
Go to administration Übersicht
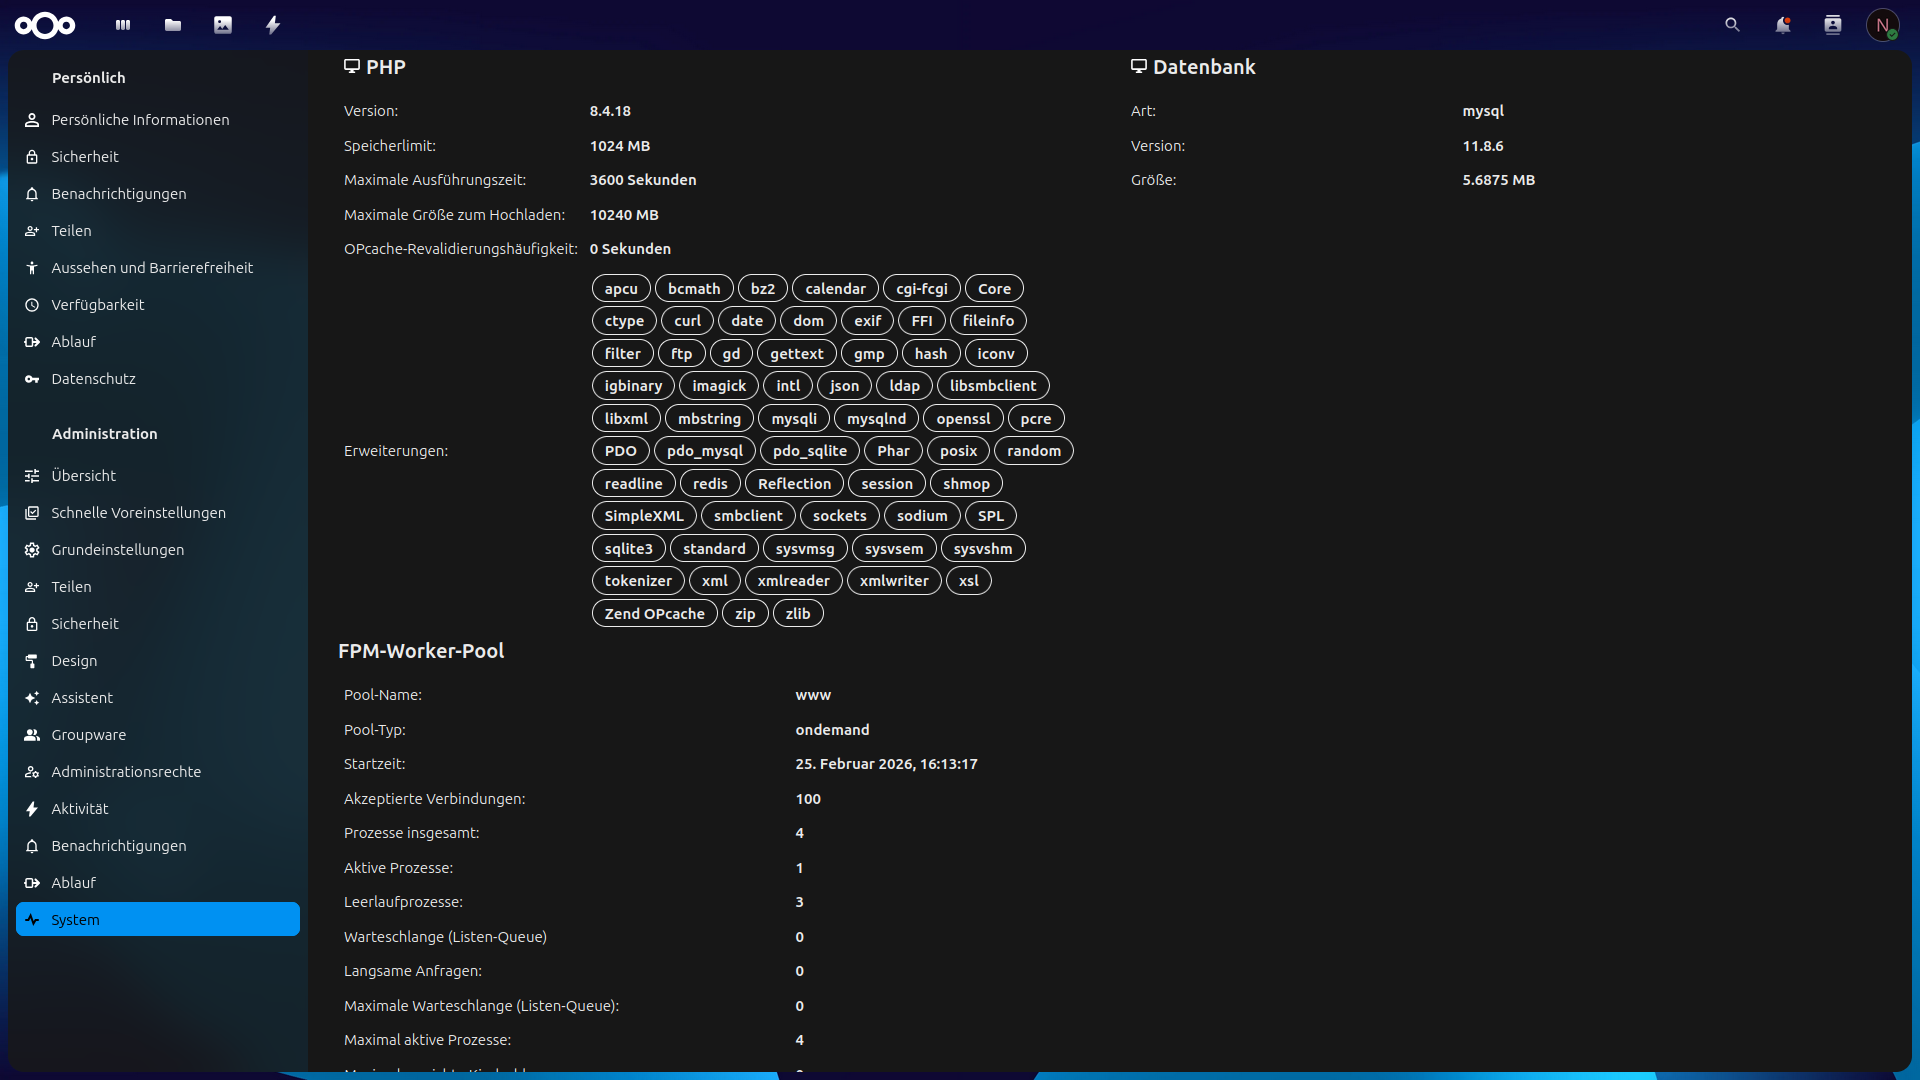[x=84, y=476]
